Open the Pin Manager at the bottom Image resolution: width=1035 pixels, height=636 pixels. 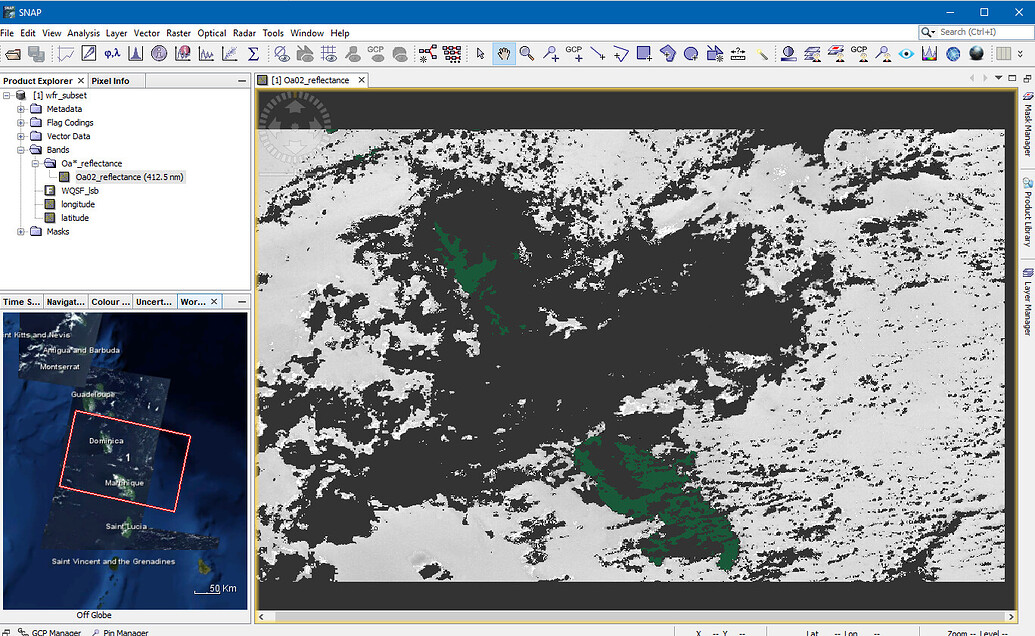125,632
